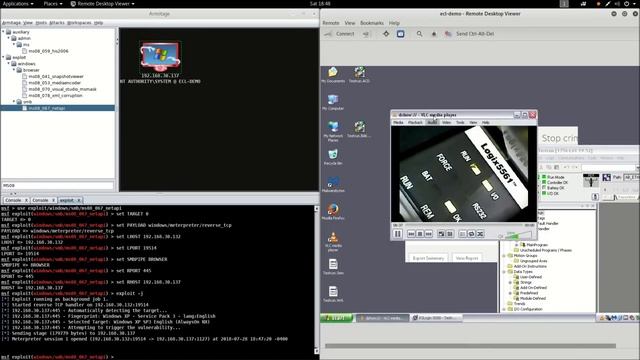The height and width of the screenshot is (360, 640).
Task: Click the Armitage console vertical scrollbar
Action: 317,280
